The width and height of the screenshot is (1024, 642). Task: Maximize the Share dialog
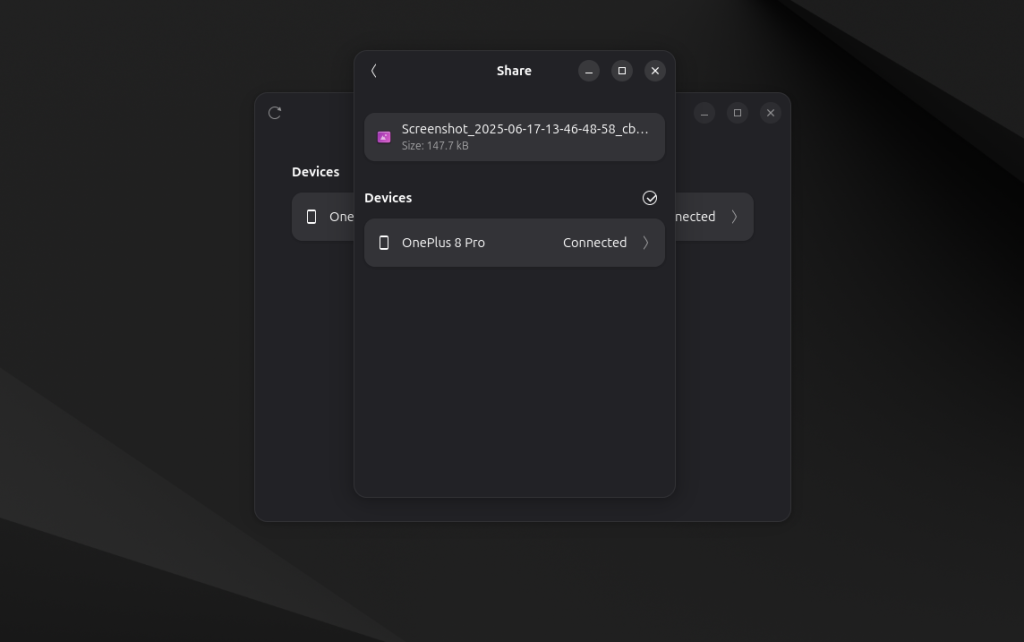pyautogui.click(x=622, y=71)
